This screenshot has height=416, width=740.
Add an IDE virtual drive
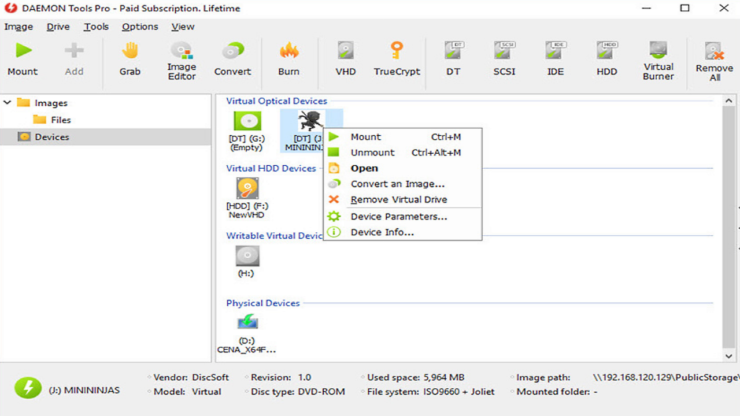pos(555,59)
